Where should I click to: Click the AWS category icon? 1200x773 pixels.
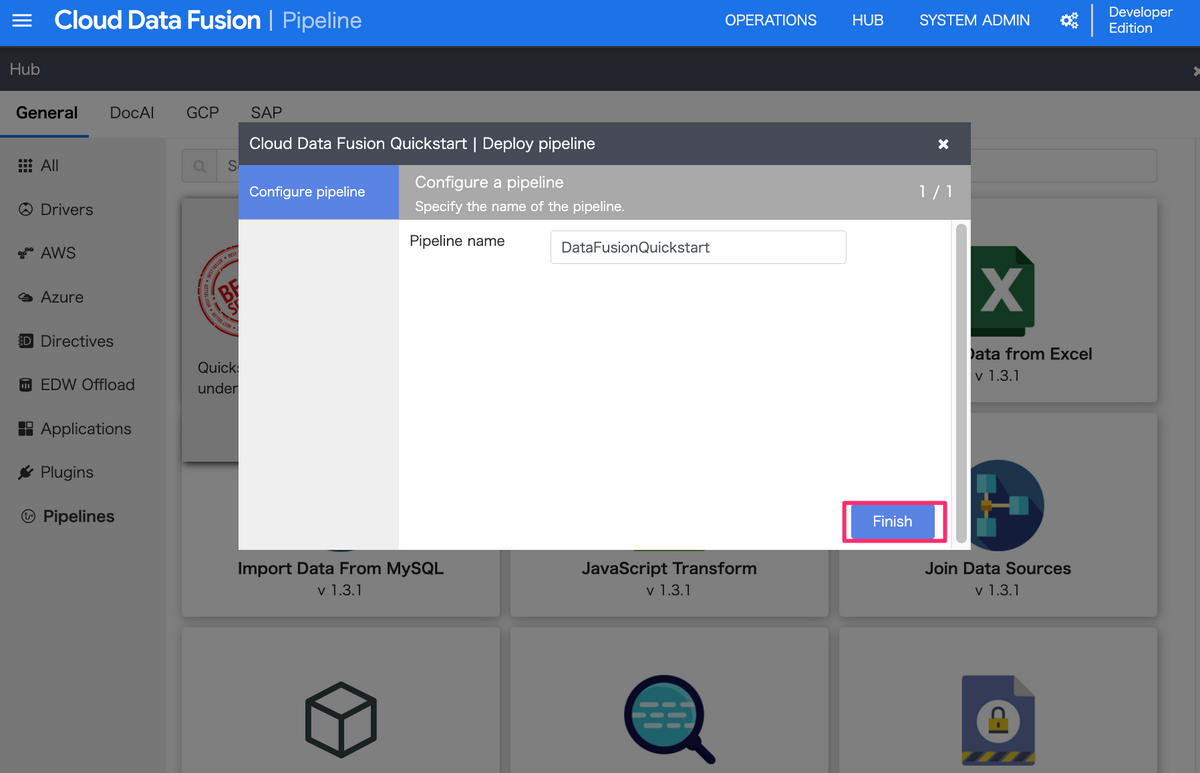pyautogui.click(x=26, y=254)
